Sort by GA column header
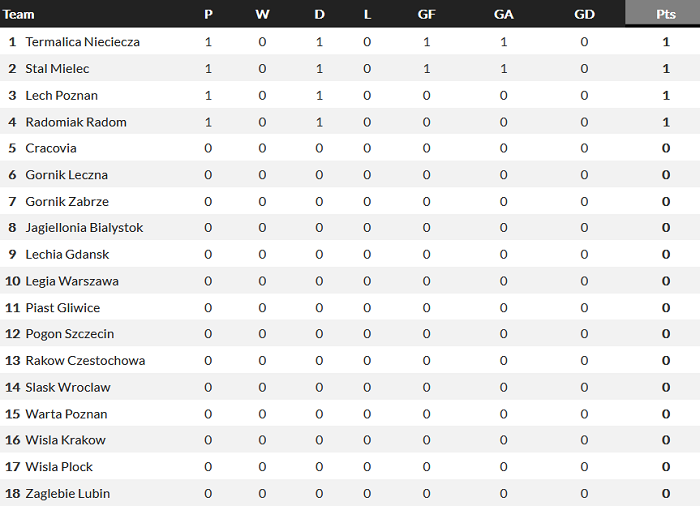The height and width of the screenshot is (506, 700). (503, 14)
